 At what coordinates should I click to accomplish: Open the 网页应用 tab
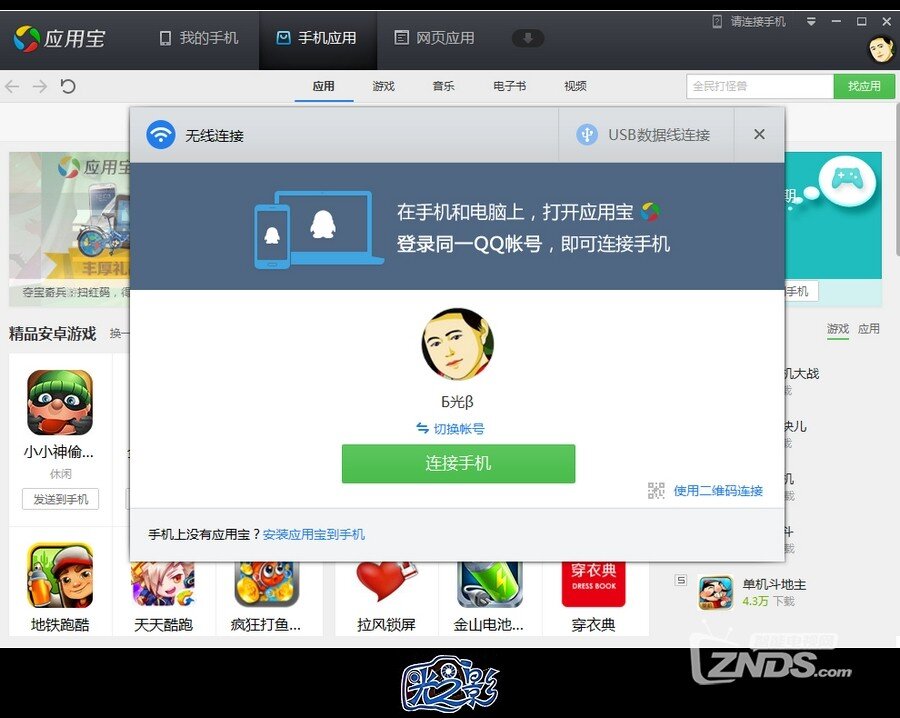[435, 38]
